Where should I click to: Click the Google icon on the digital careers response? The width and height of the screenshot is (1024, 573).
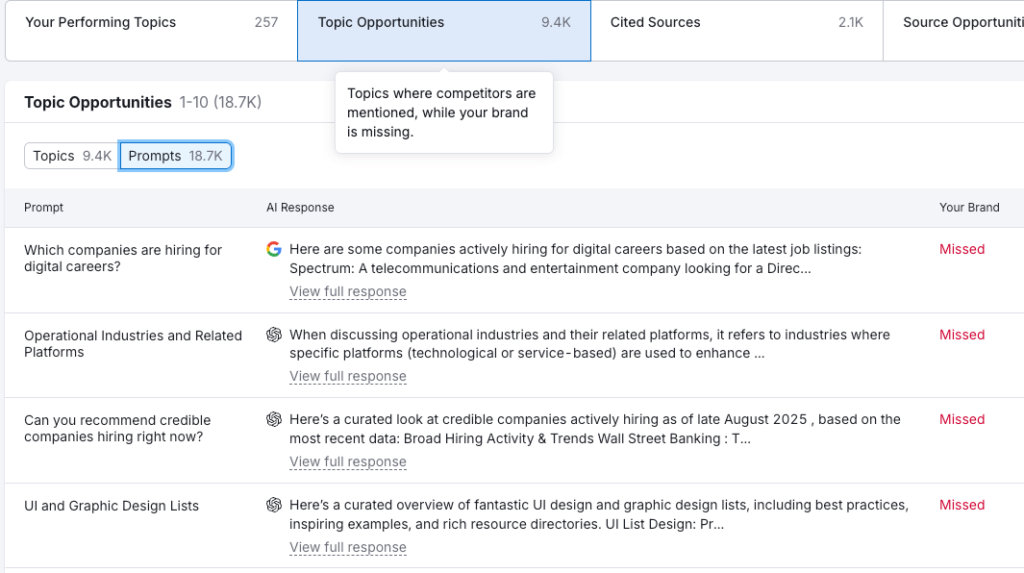click(274, 249)
